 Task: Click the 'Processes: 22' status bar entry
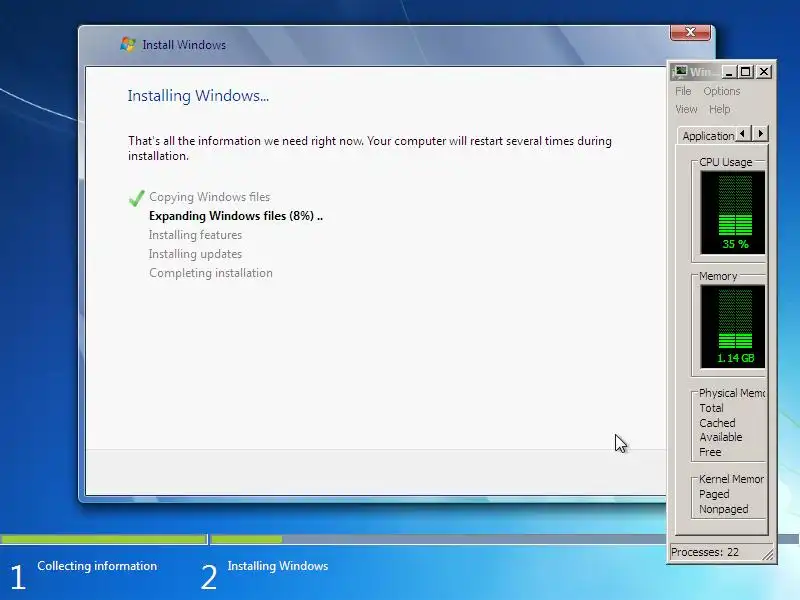(x=705, y=552)
